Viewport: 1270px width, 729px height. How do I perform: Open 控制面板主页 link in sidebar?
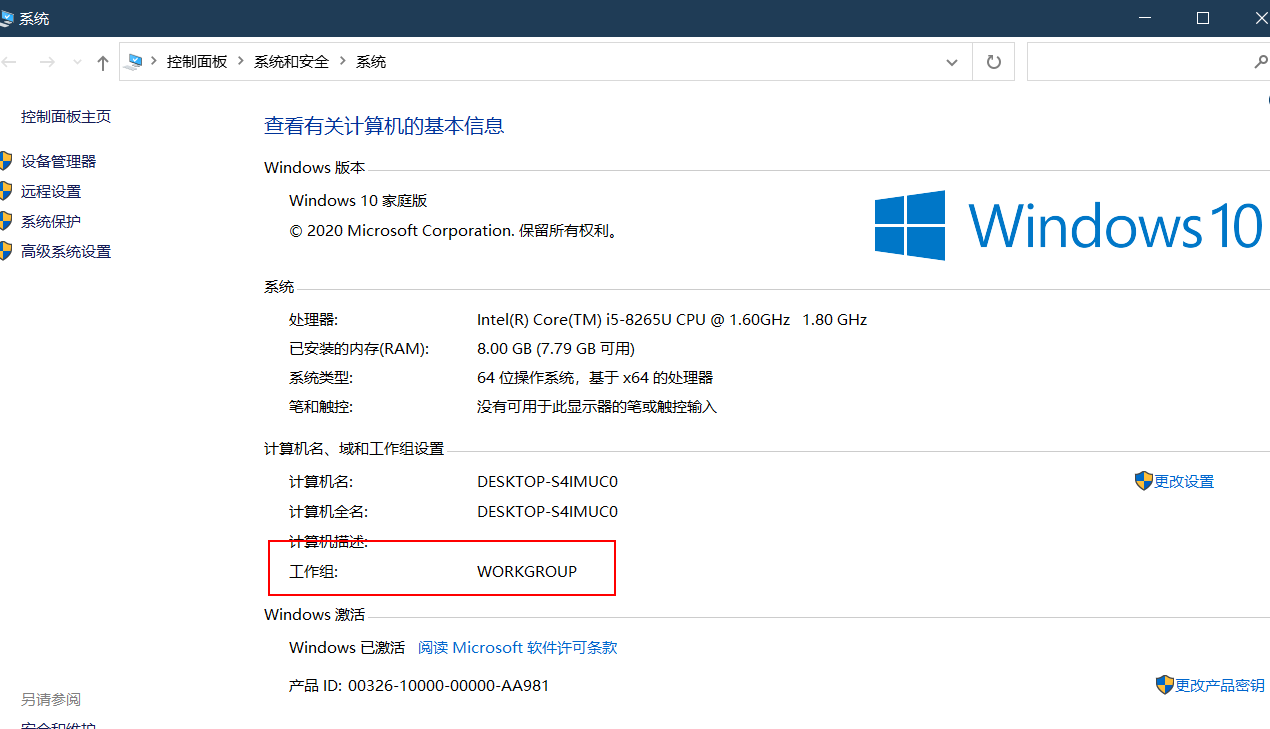(66, 117)
